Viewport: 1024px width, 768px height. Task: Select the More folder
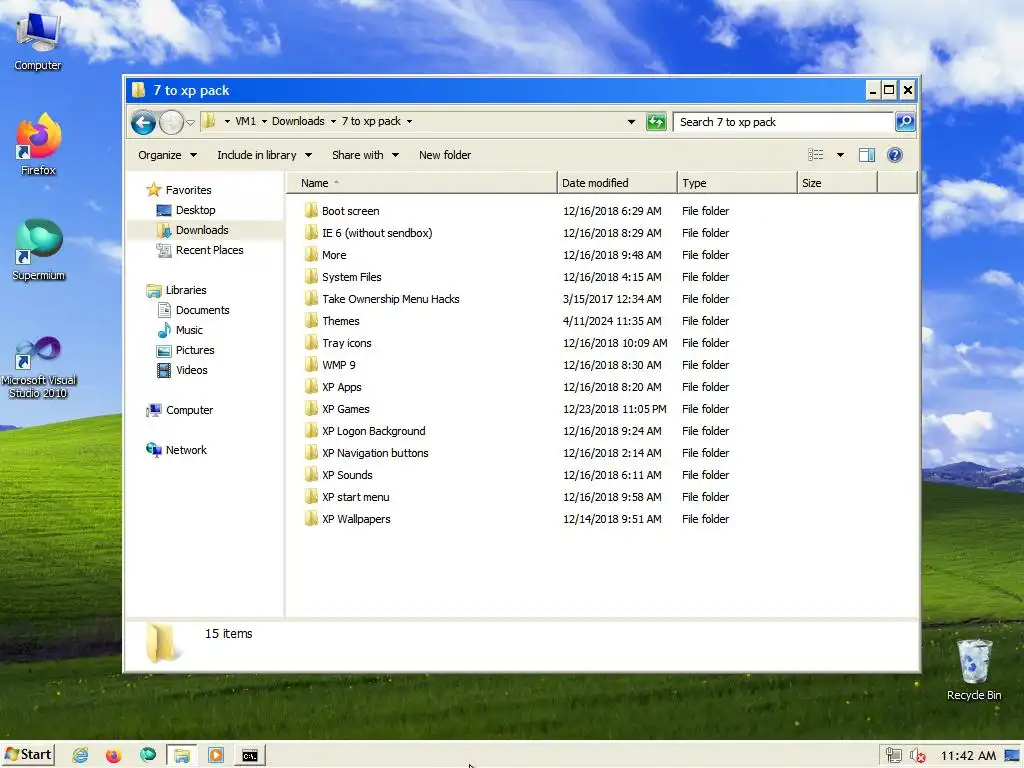334,255
